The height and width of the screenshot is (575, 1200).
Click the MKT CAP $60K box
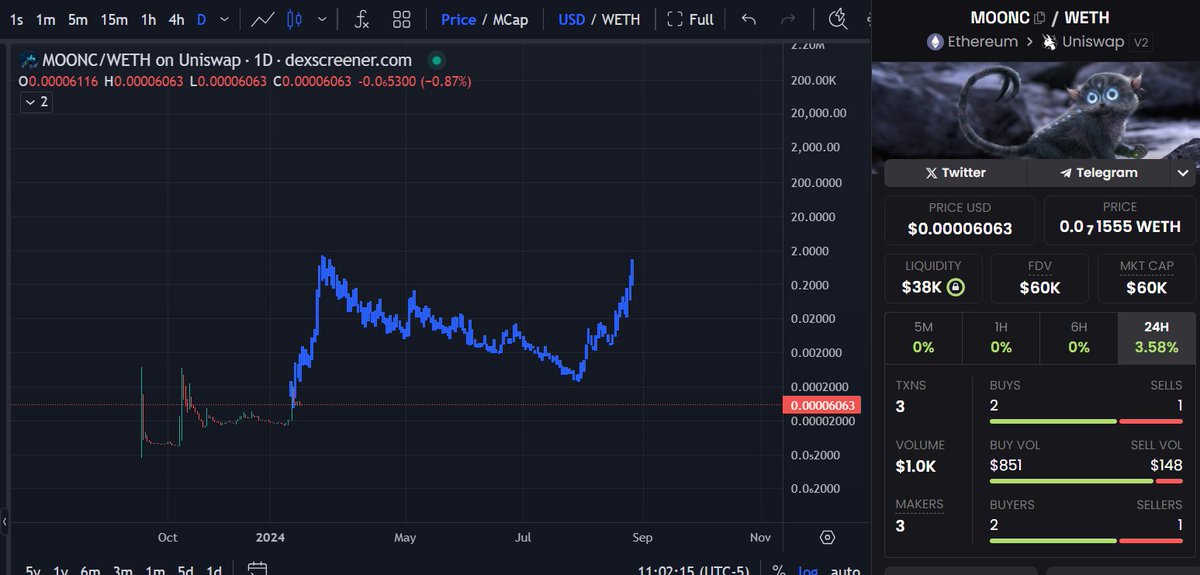(x=1147, y=278)
